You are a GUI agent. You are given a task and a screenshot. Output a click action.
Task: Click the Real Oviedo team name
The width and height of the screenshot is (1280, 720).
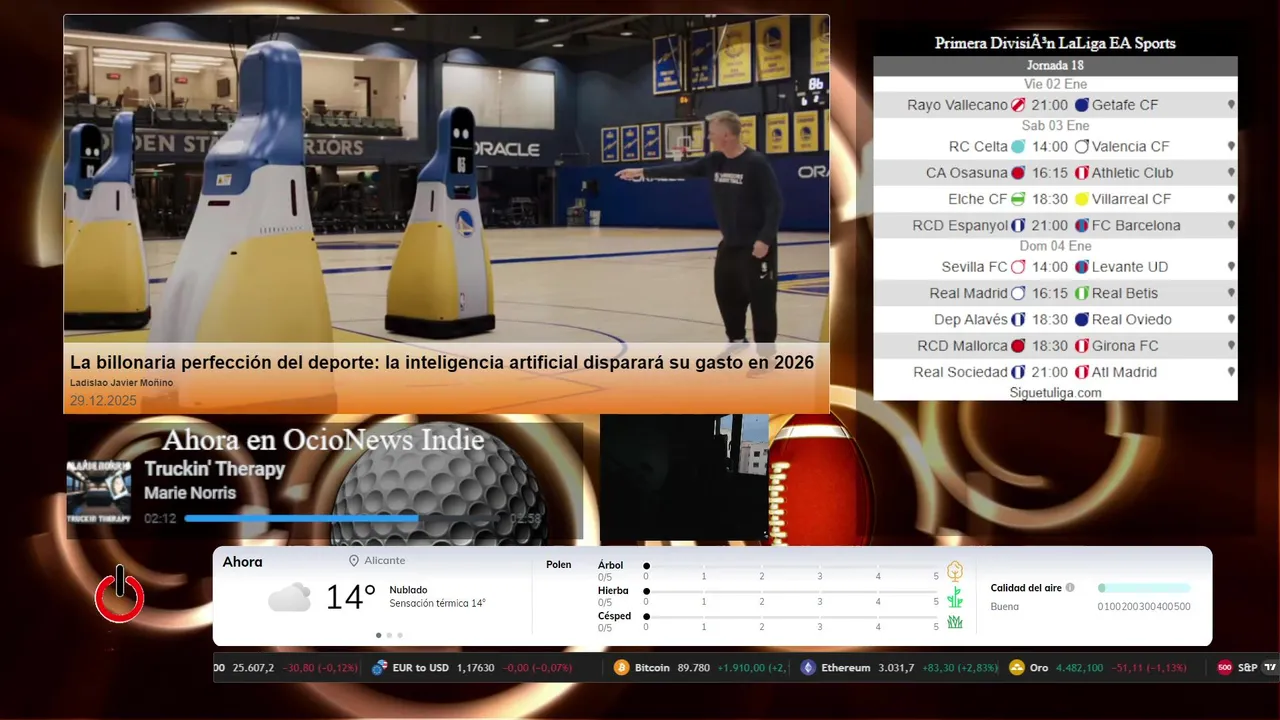(1132, 319)
